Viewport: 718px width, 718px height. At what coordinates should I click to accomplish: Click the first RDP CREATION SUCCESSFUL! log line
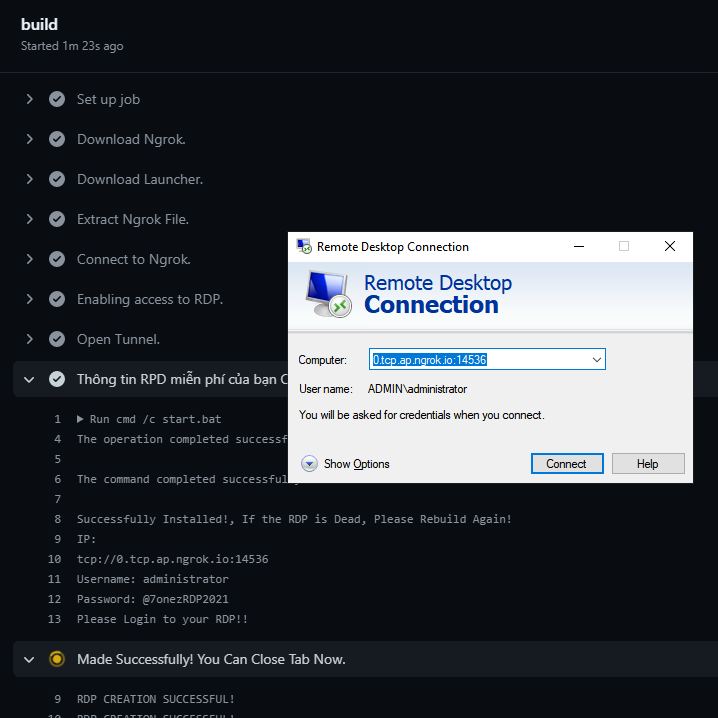click(156, 699)
